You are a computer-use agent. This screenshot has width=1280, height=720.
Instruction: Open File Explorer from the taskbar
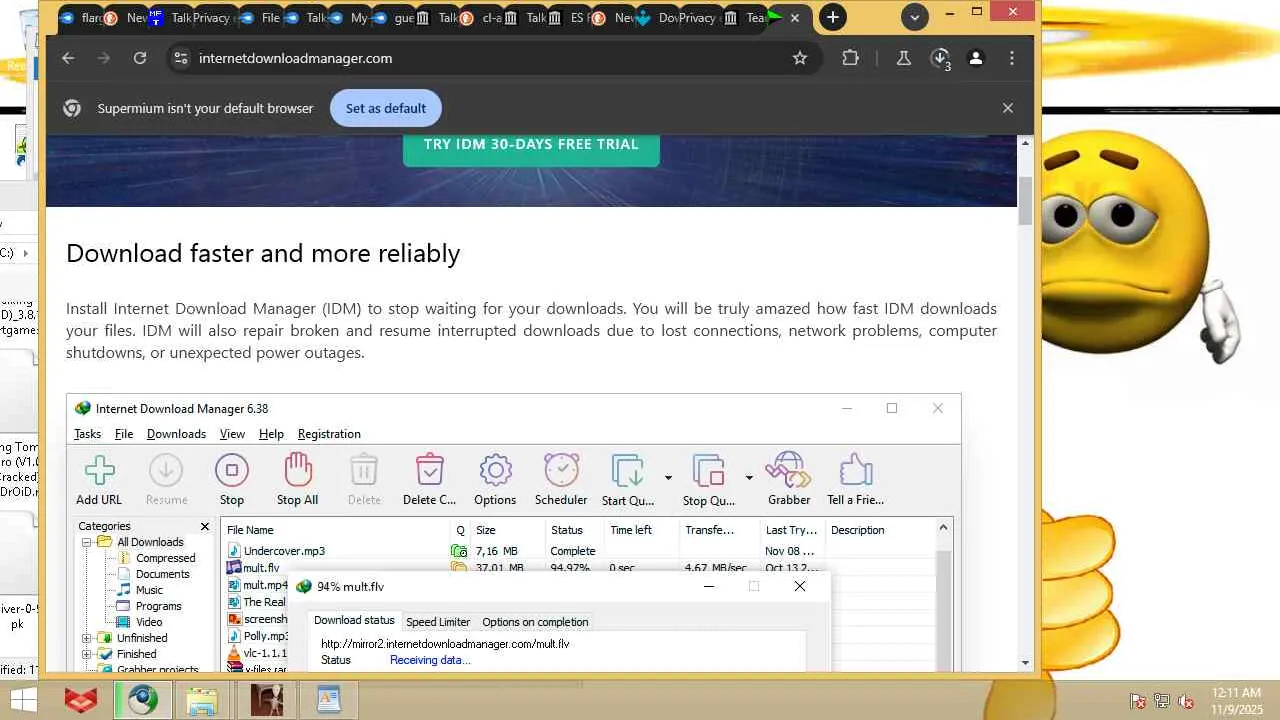(x=204, y=700)
